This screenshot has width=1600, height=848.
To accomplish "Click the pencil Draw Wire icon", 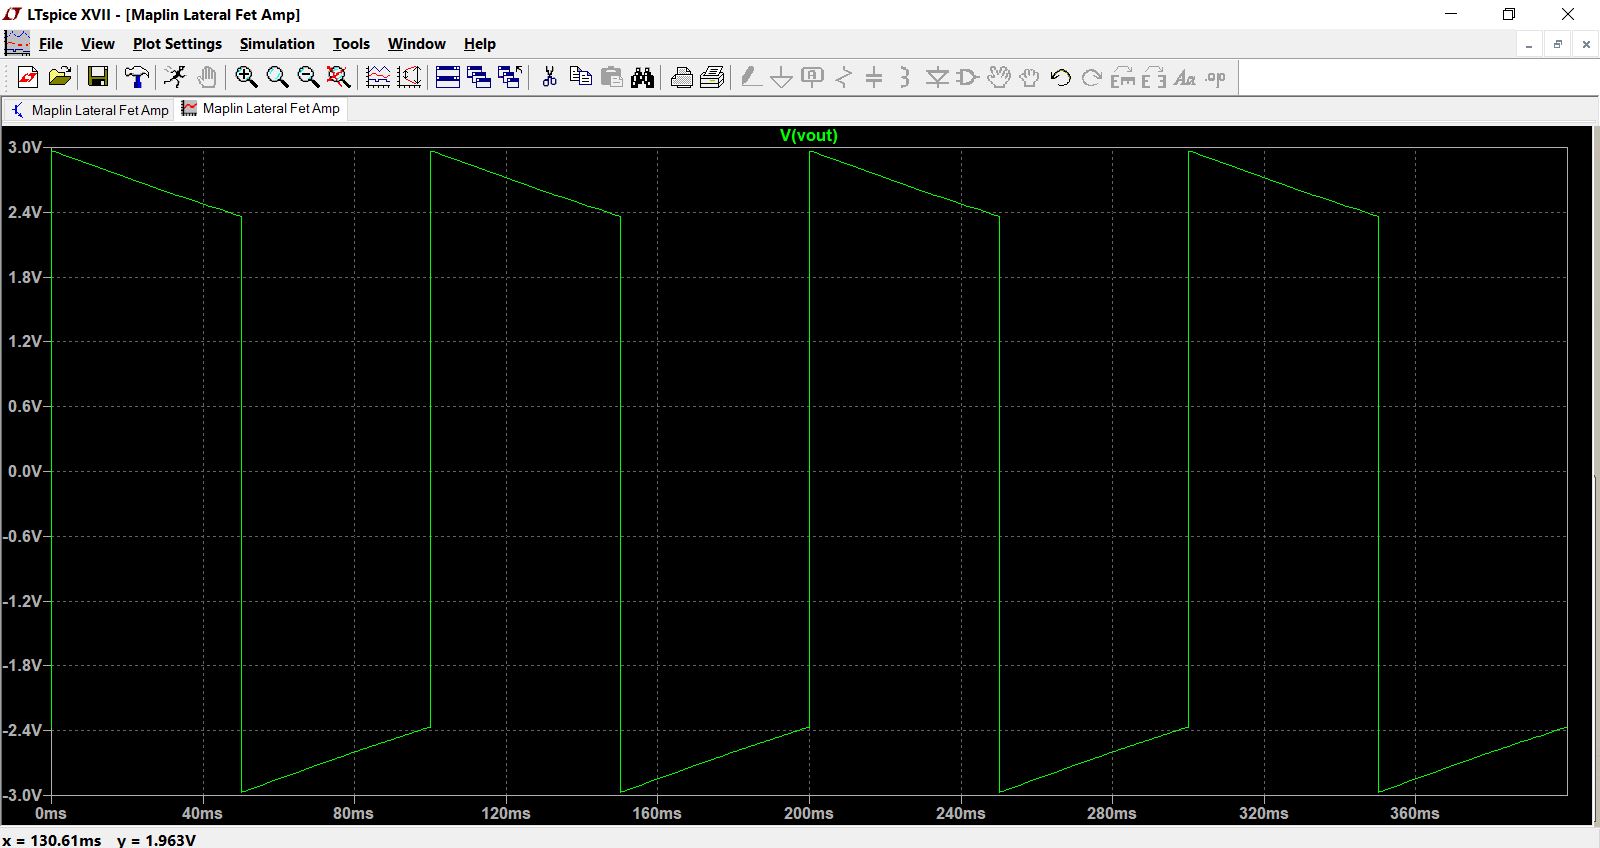I will 751,77.
